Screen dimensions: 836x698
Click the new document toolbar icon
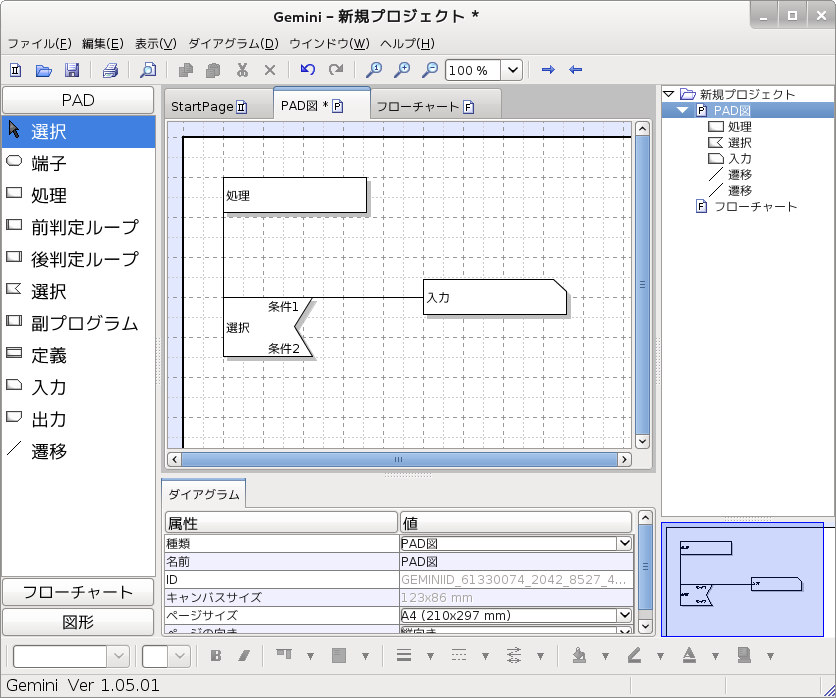point(15,70)
